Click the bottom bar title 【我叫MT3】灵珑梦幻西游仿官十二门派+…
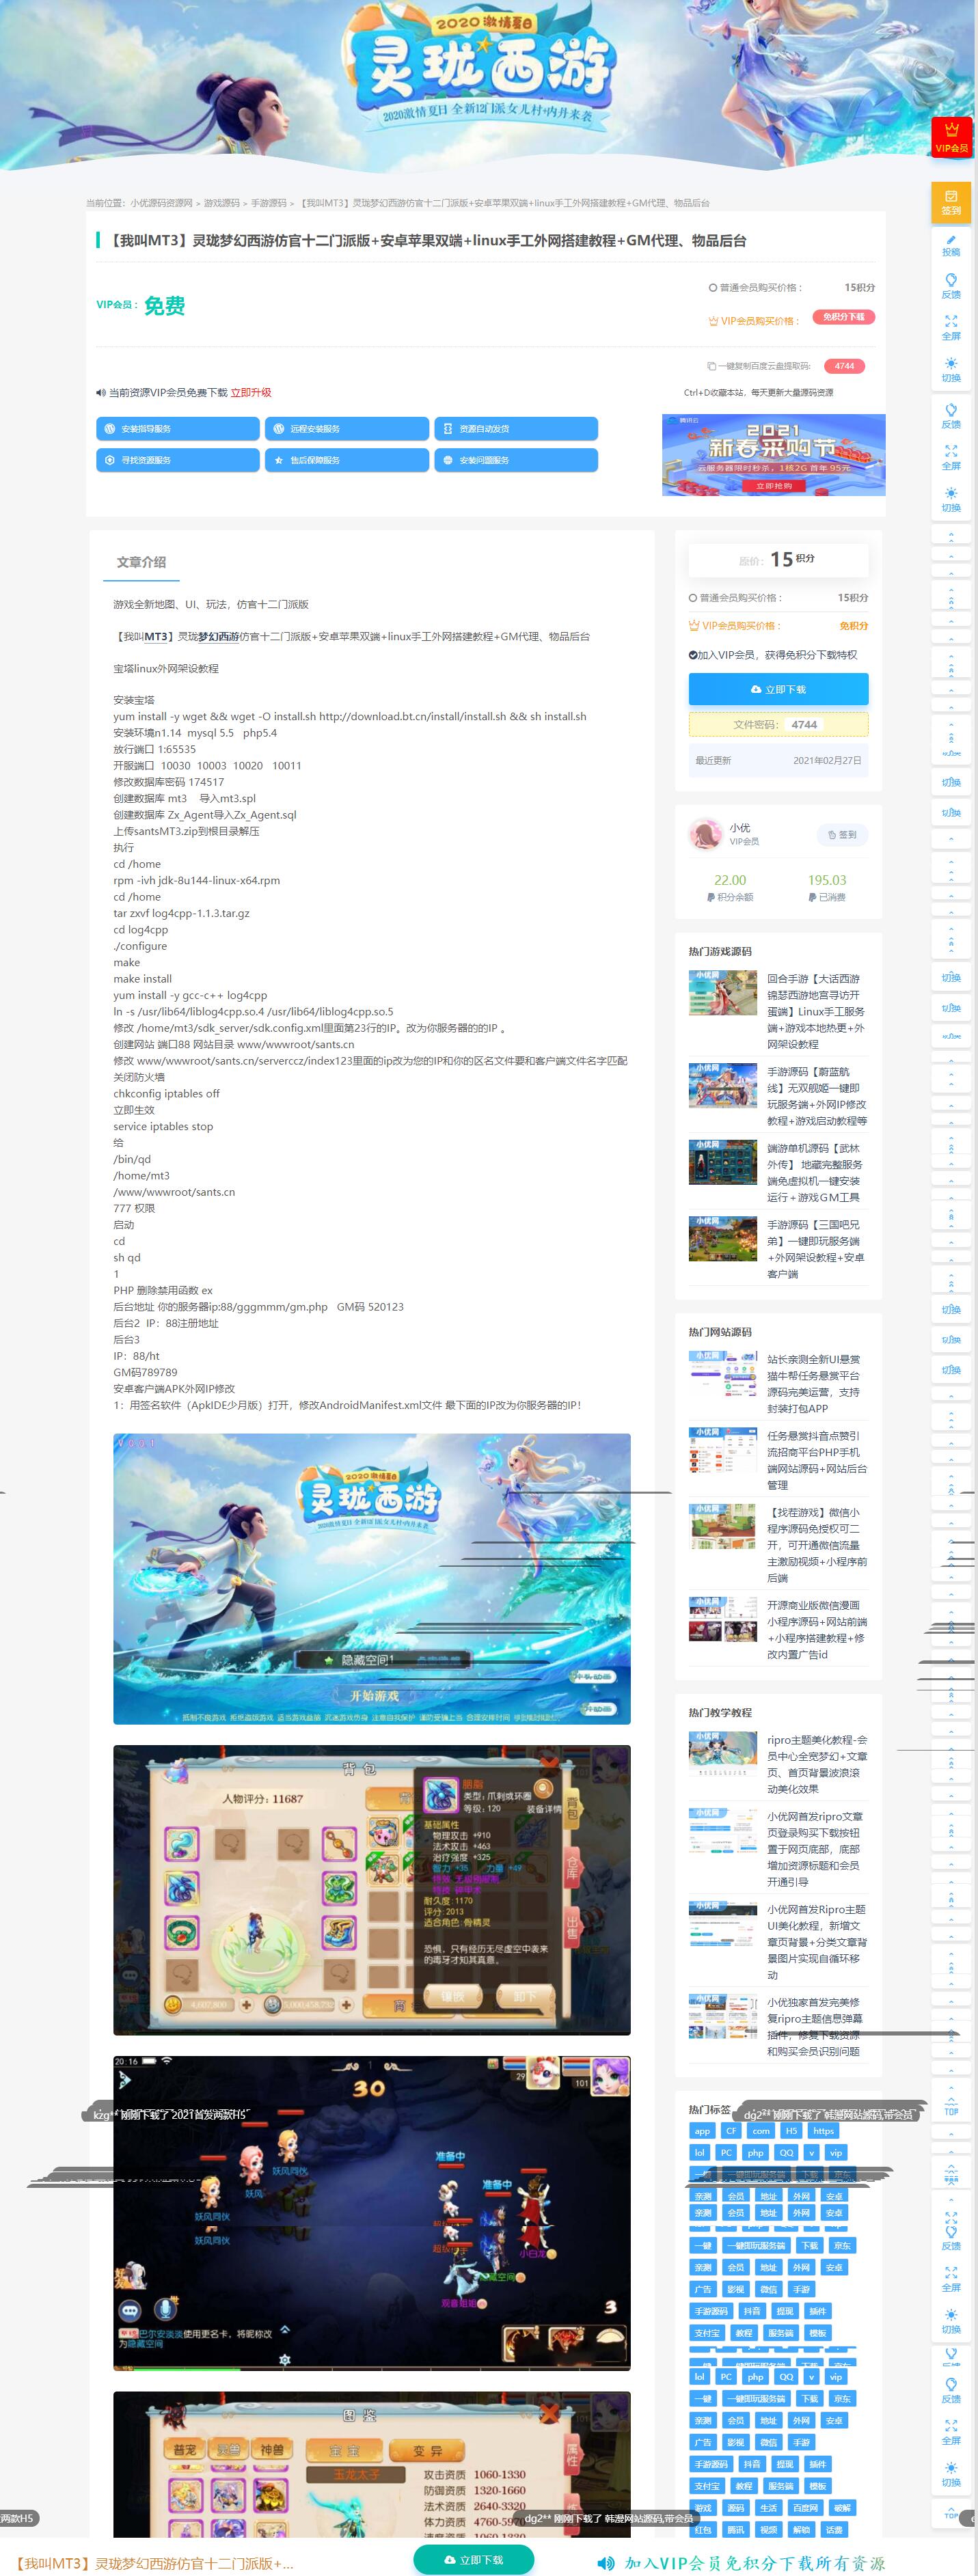The height and width of the screenshot is (2576, 978). (153, 2563)
